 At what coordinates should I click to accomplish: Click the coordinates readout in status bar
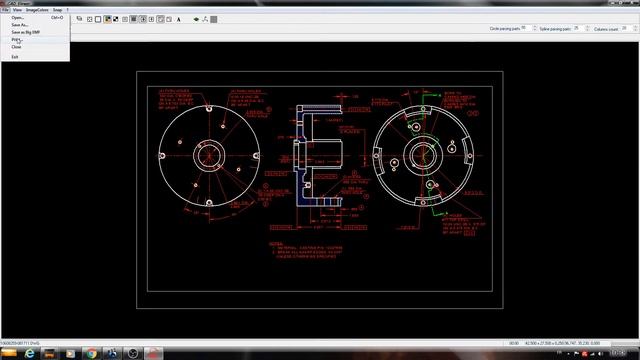(562, 343)
